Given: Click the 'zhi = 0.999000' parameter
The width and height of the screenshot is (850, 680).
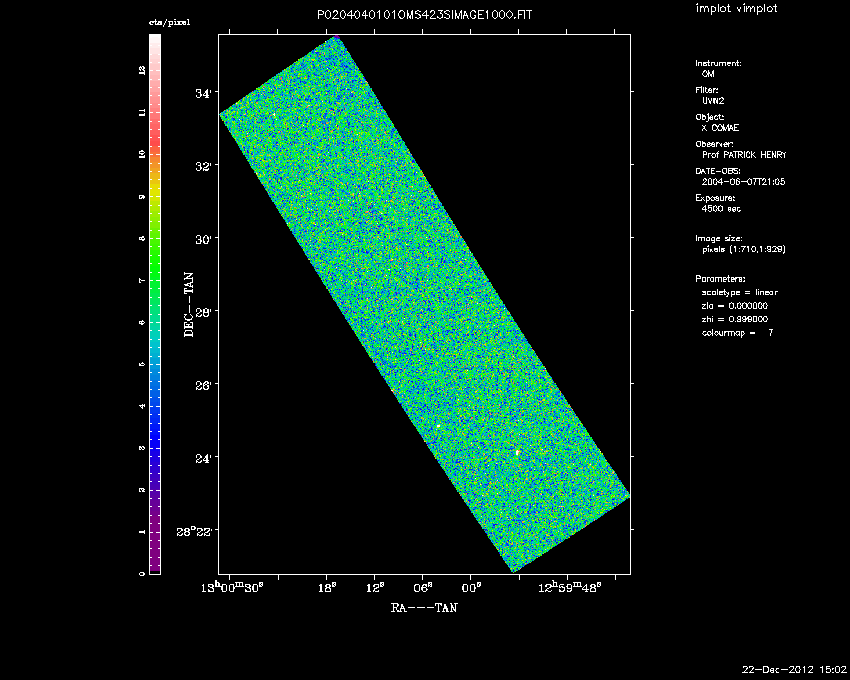Looking at the screenshot, I should point(735,319).
